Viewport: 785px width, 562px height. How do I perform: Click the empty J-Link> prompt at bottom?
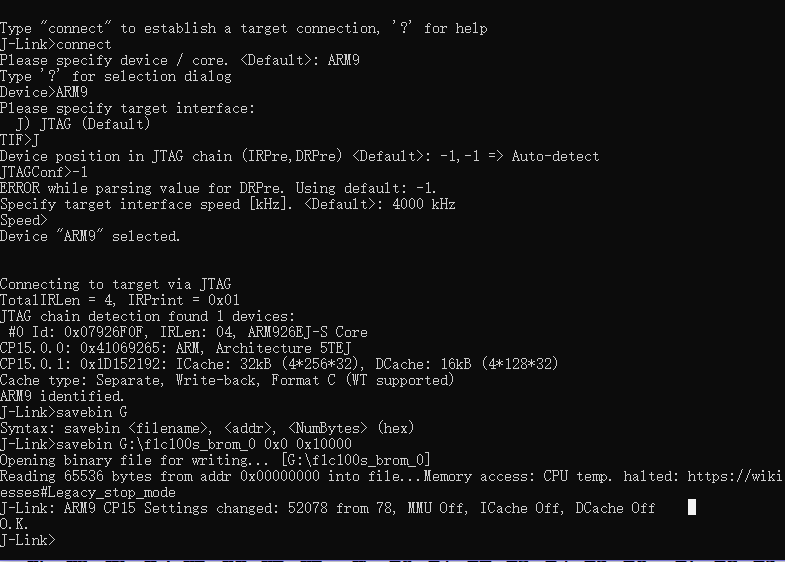[x=28, y=540]
